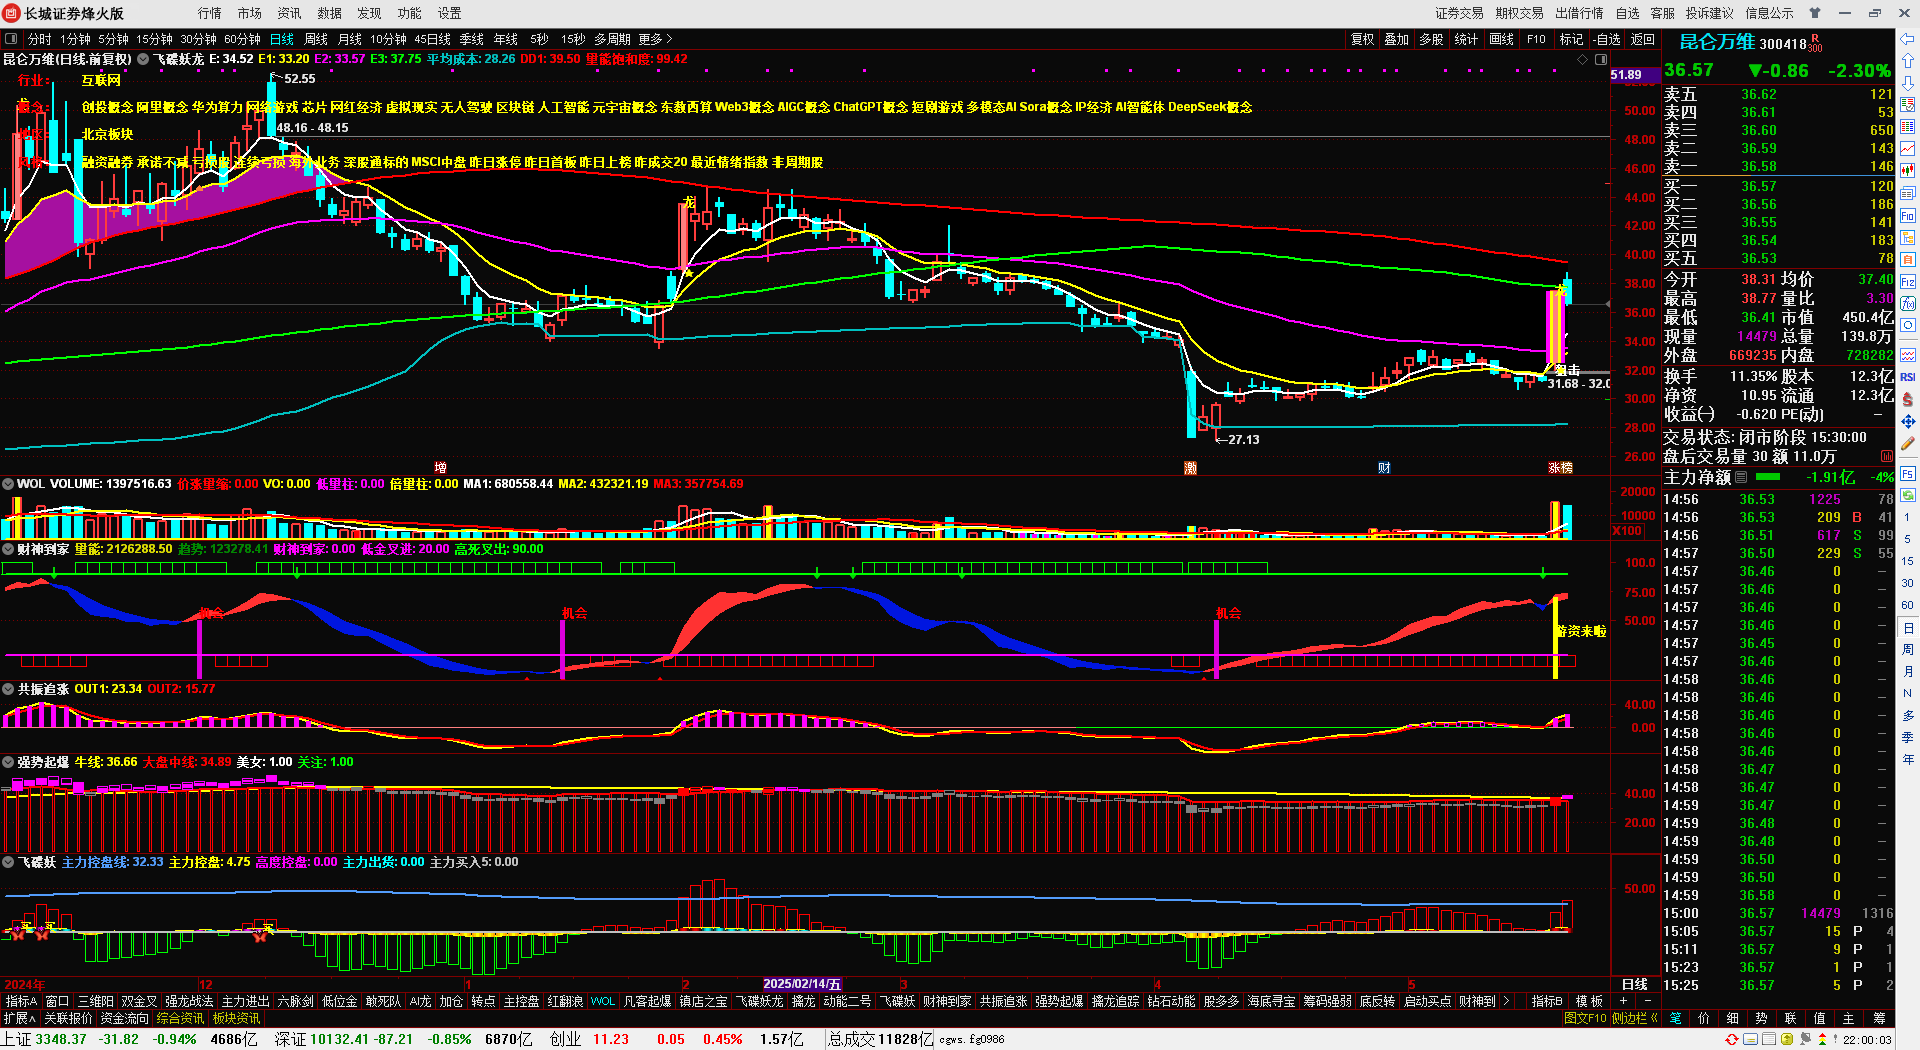Open the intraday trend line sidebar icon
The image size is (1920, 1050).
coord(1908,149)
